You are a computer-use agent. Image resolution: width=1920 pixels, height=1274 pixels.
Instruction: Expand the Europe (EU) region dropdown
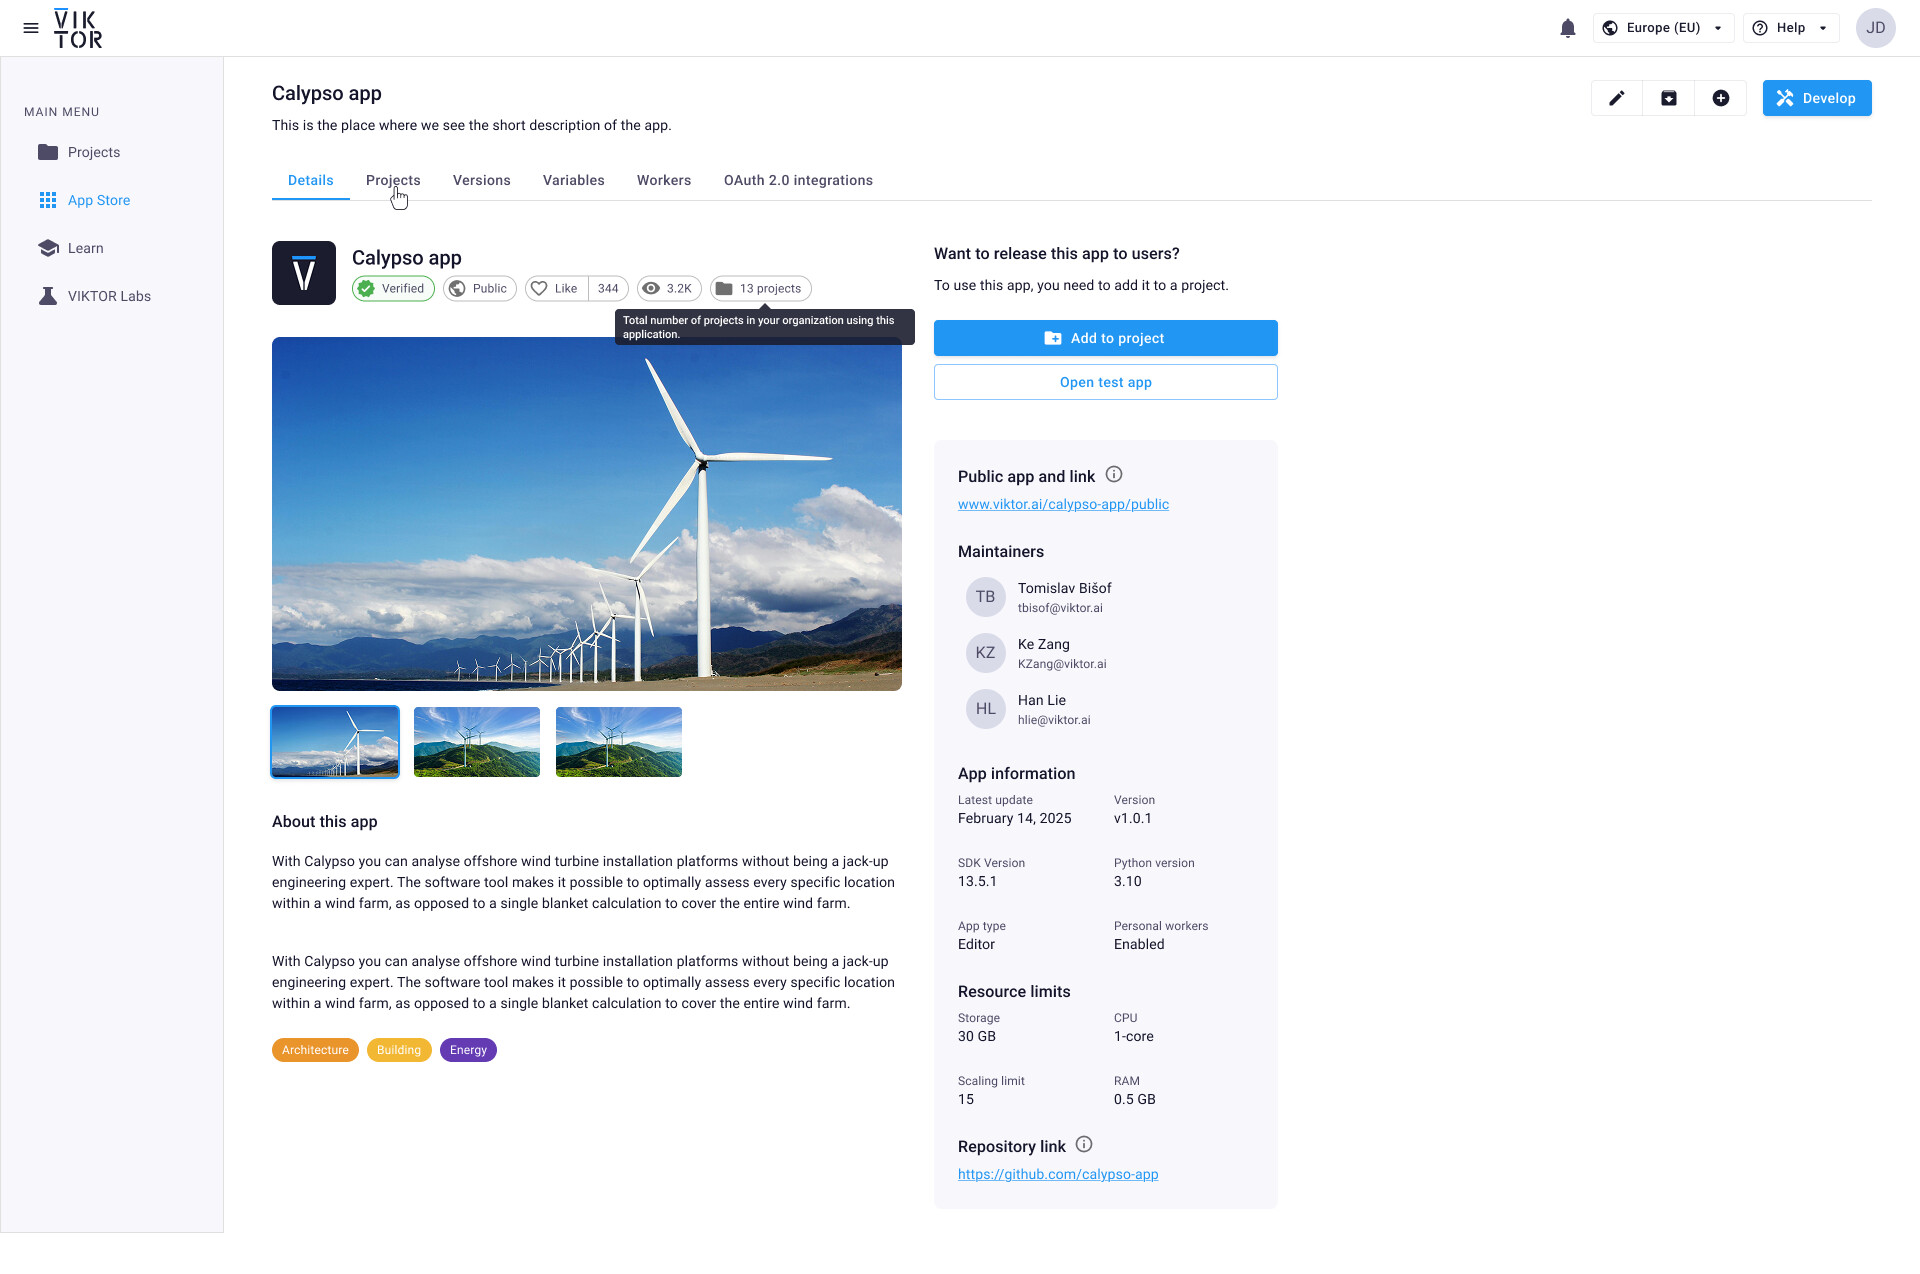coord(1663,28)
